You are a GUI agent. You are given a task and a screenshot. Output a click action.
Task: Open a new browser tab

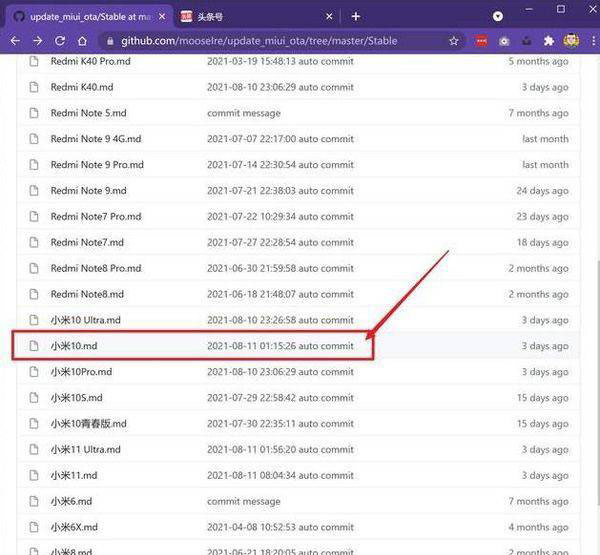pyautogui.click(x=356, y=16)
